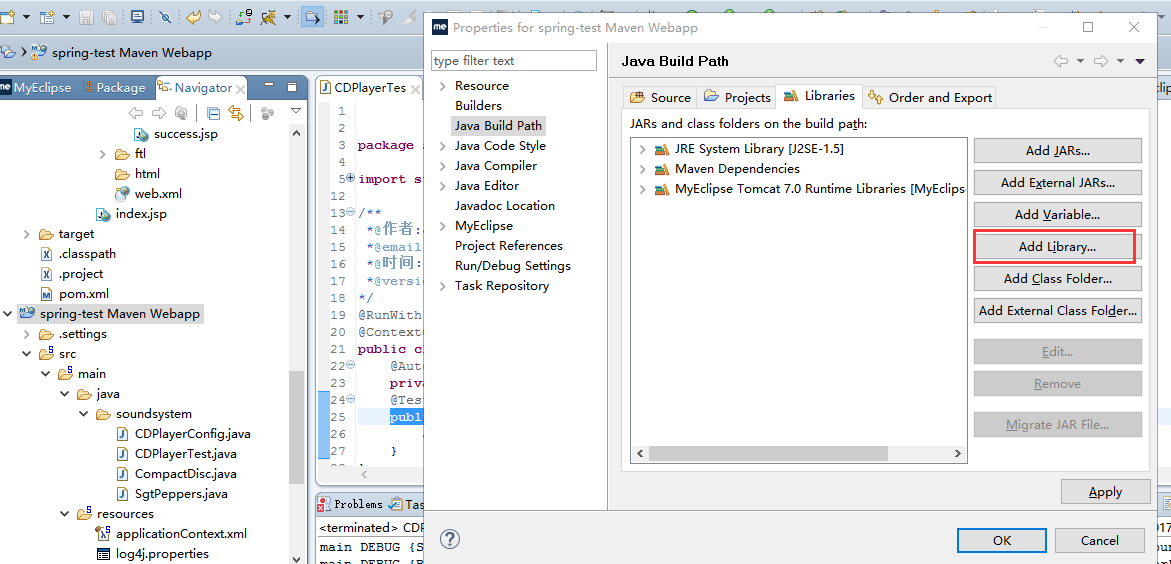Open the Tomcat server dropdown arrow
The height and width of the screenshot is (564, 1171).
click(x=287, y=16)
